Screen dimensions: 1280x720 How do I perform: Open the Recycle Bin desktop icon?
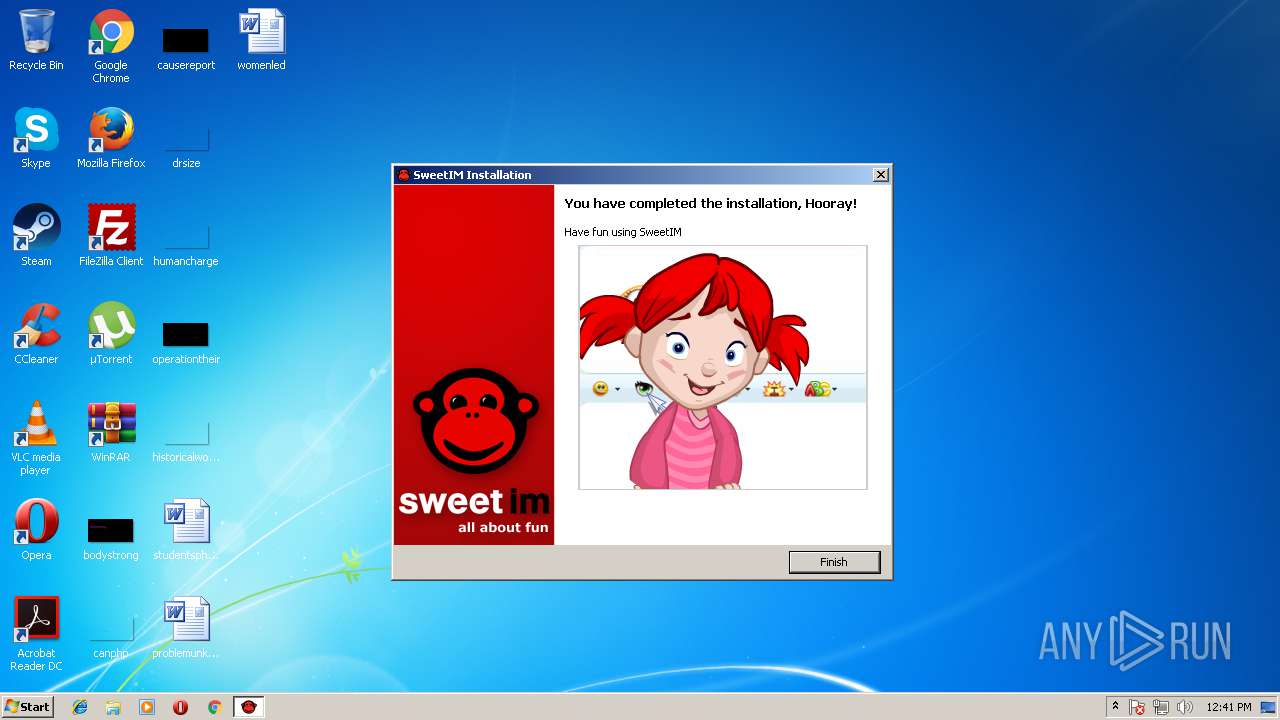(x=36, y=40)
